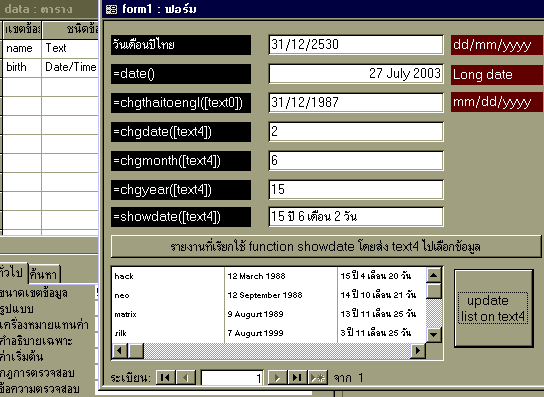This screenshot has width=544, height=397.
Task: Switch to the ค้นหา tab
Action: (43, 274)
